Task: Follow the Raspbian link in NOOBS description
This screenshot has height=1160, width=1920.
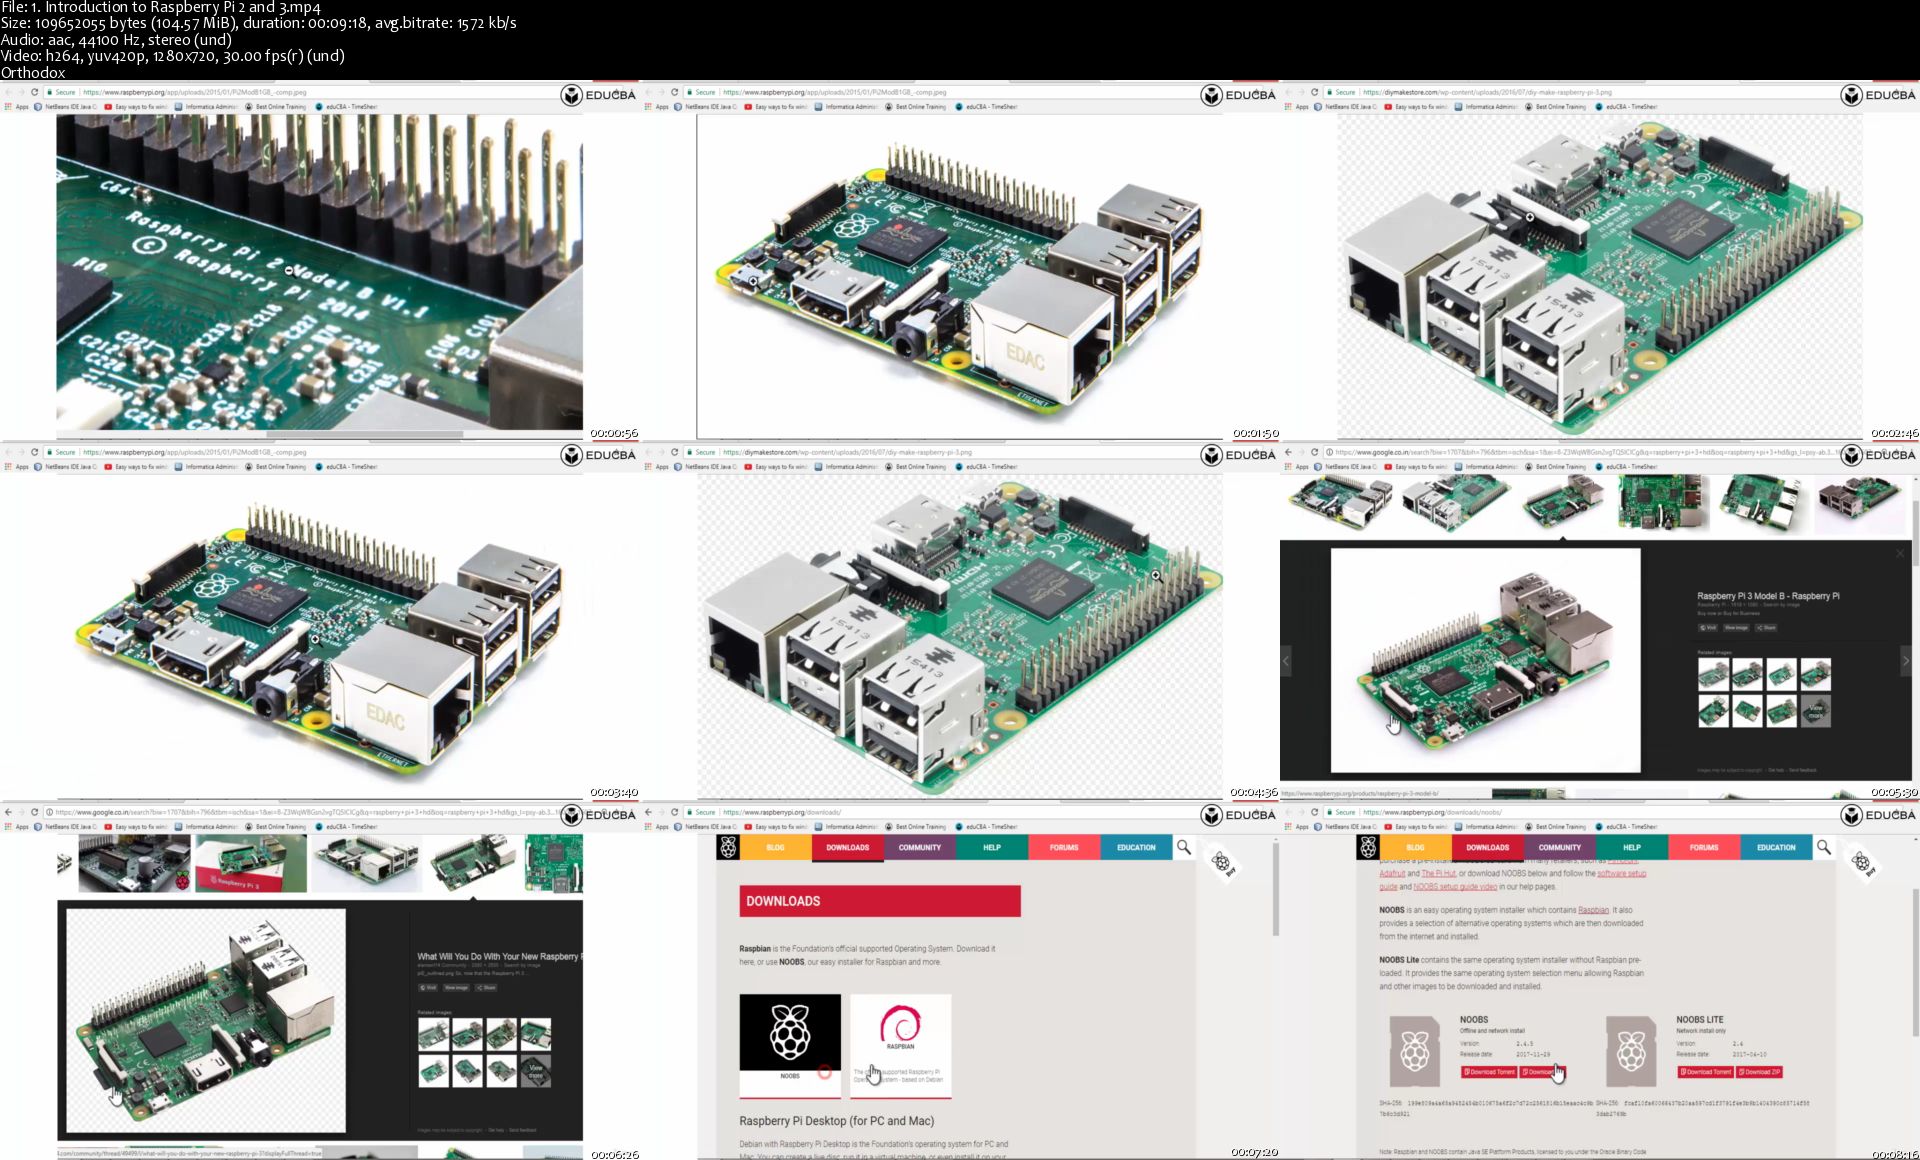Action: pyautogui.click(x=1593, y=910)
